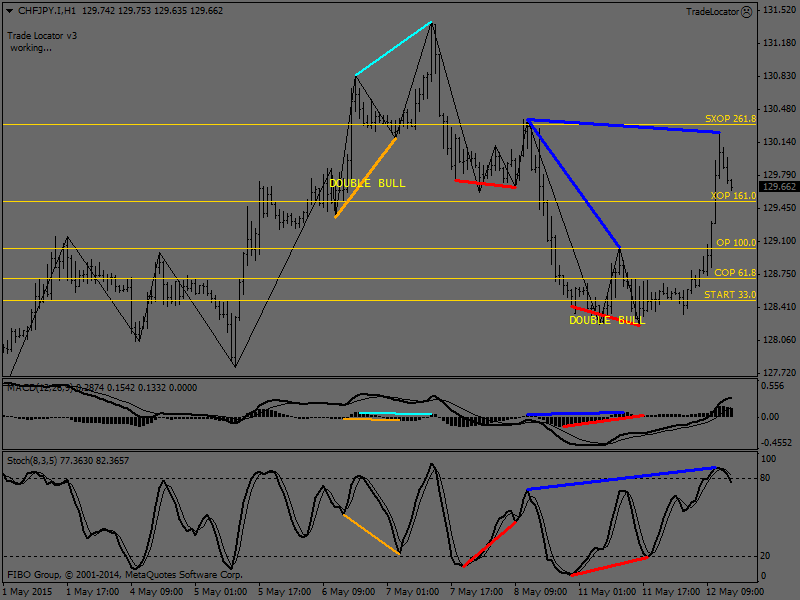Click the Trade Locator v3 status text
800x600 pixels.
pos(42,35)
